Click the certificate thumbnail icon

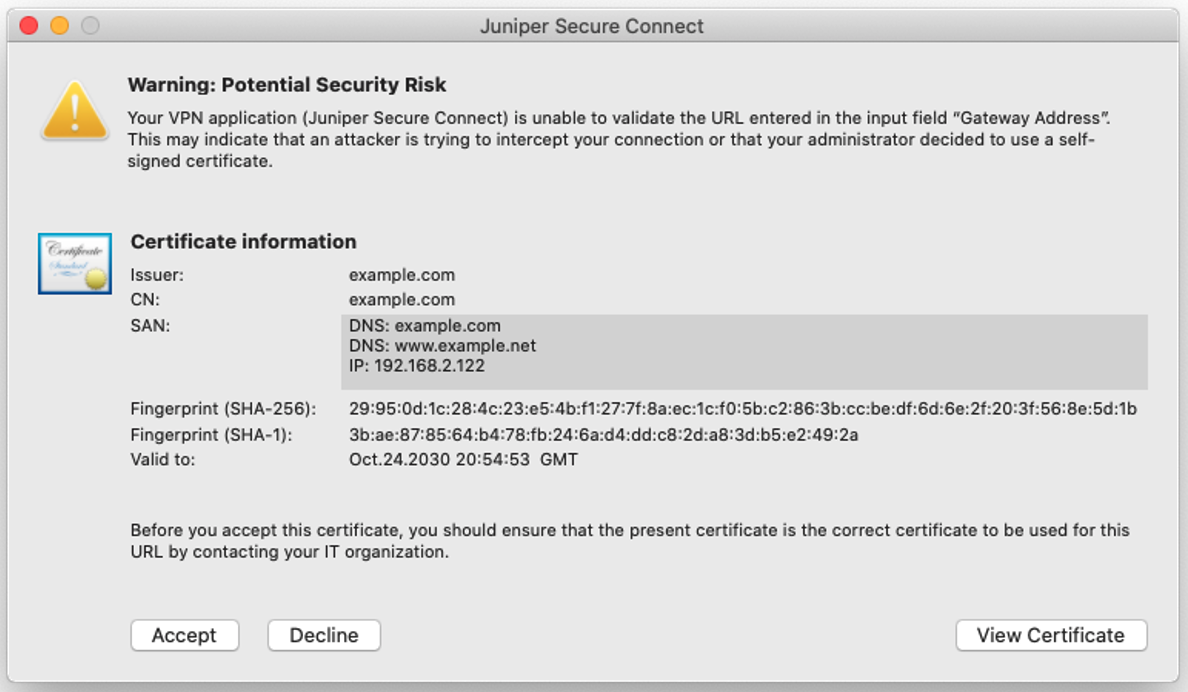click(x=74, y=264)
